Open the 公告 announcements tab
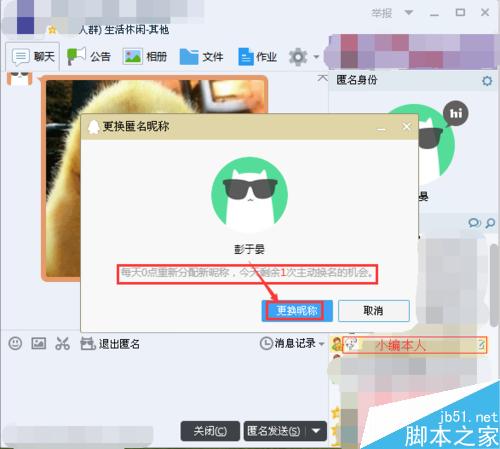 pyautogui.click(x=88, y=57)
